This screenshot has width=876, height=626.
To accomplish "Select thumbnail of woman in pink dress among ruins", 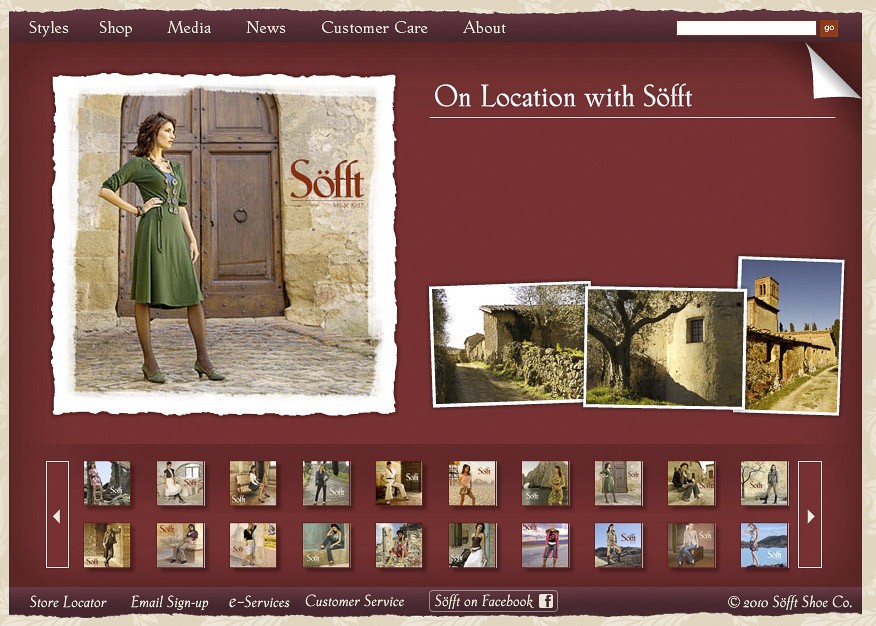I will point(107,483).
